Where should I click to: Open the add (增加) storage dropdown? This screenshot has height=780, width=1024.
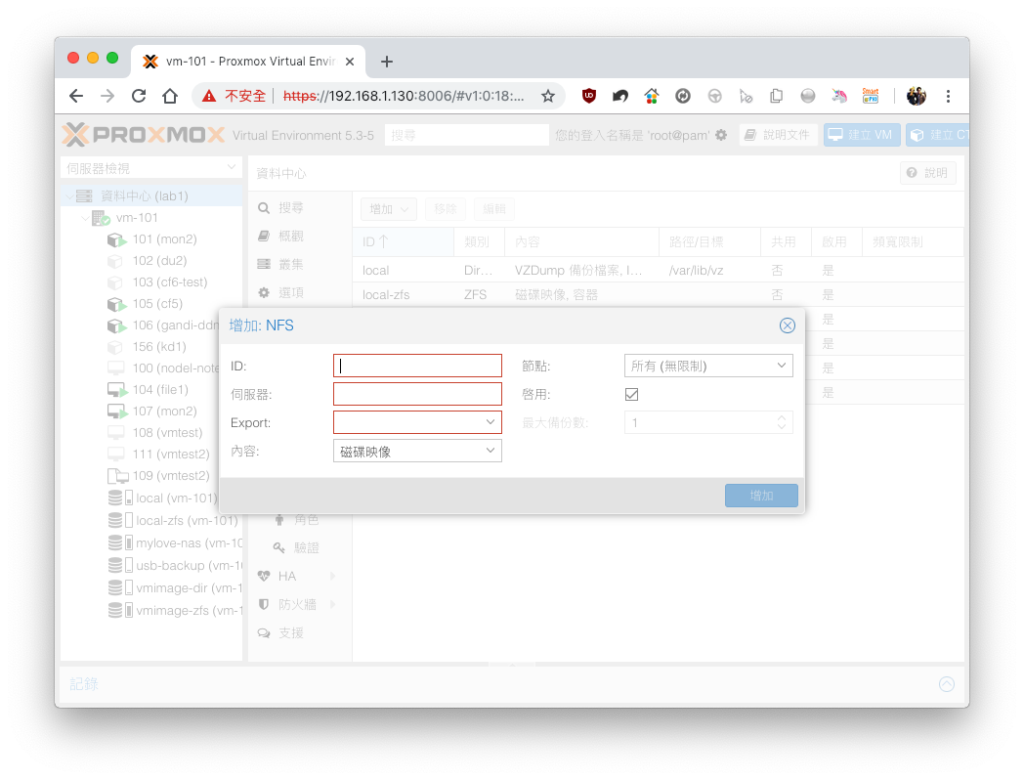(389, 209)
